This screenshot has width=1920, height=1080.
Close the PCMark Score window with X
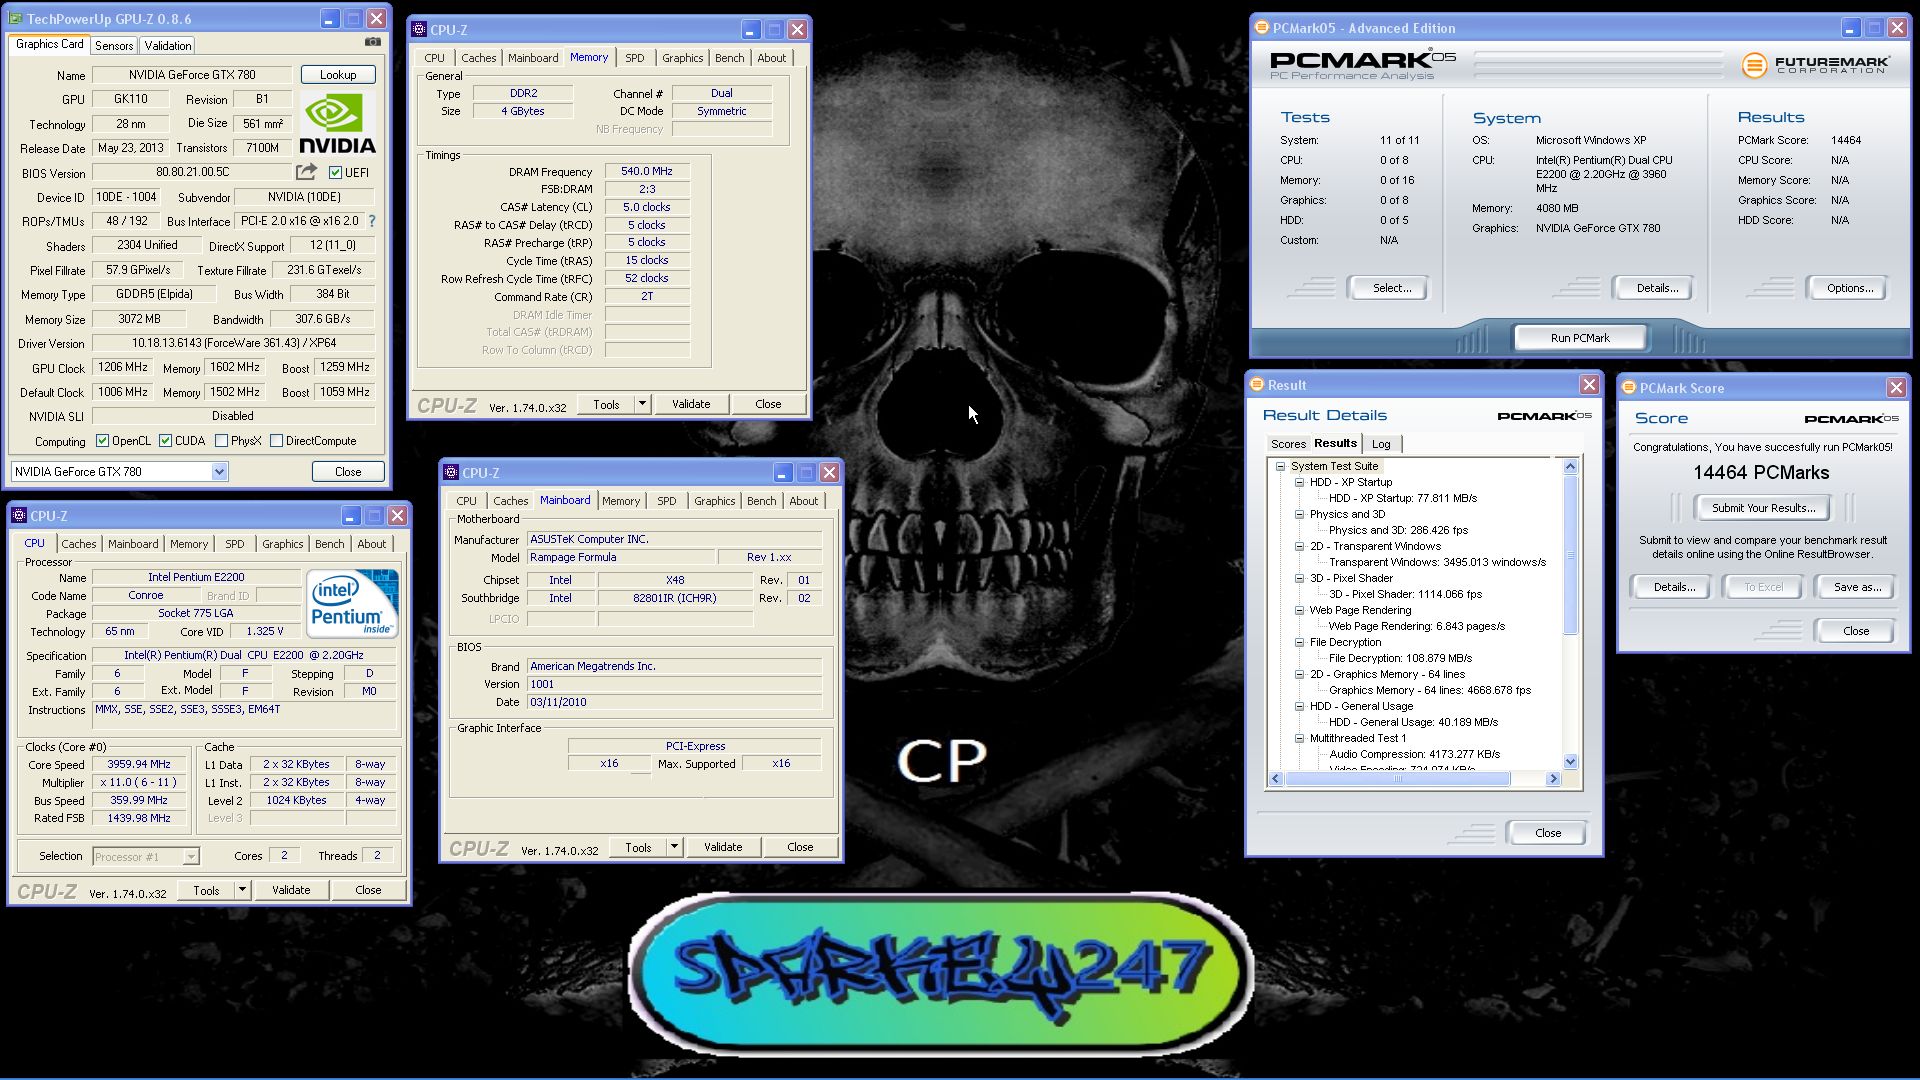pyautogui.click(x=1895, y=388)
